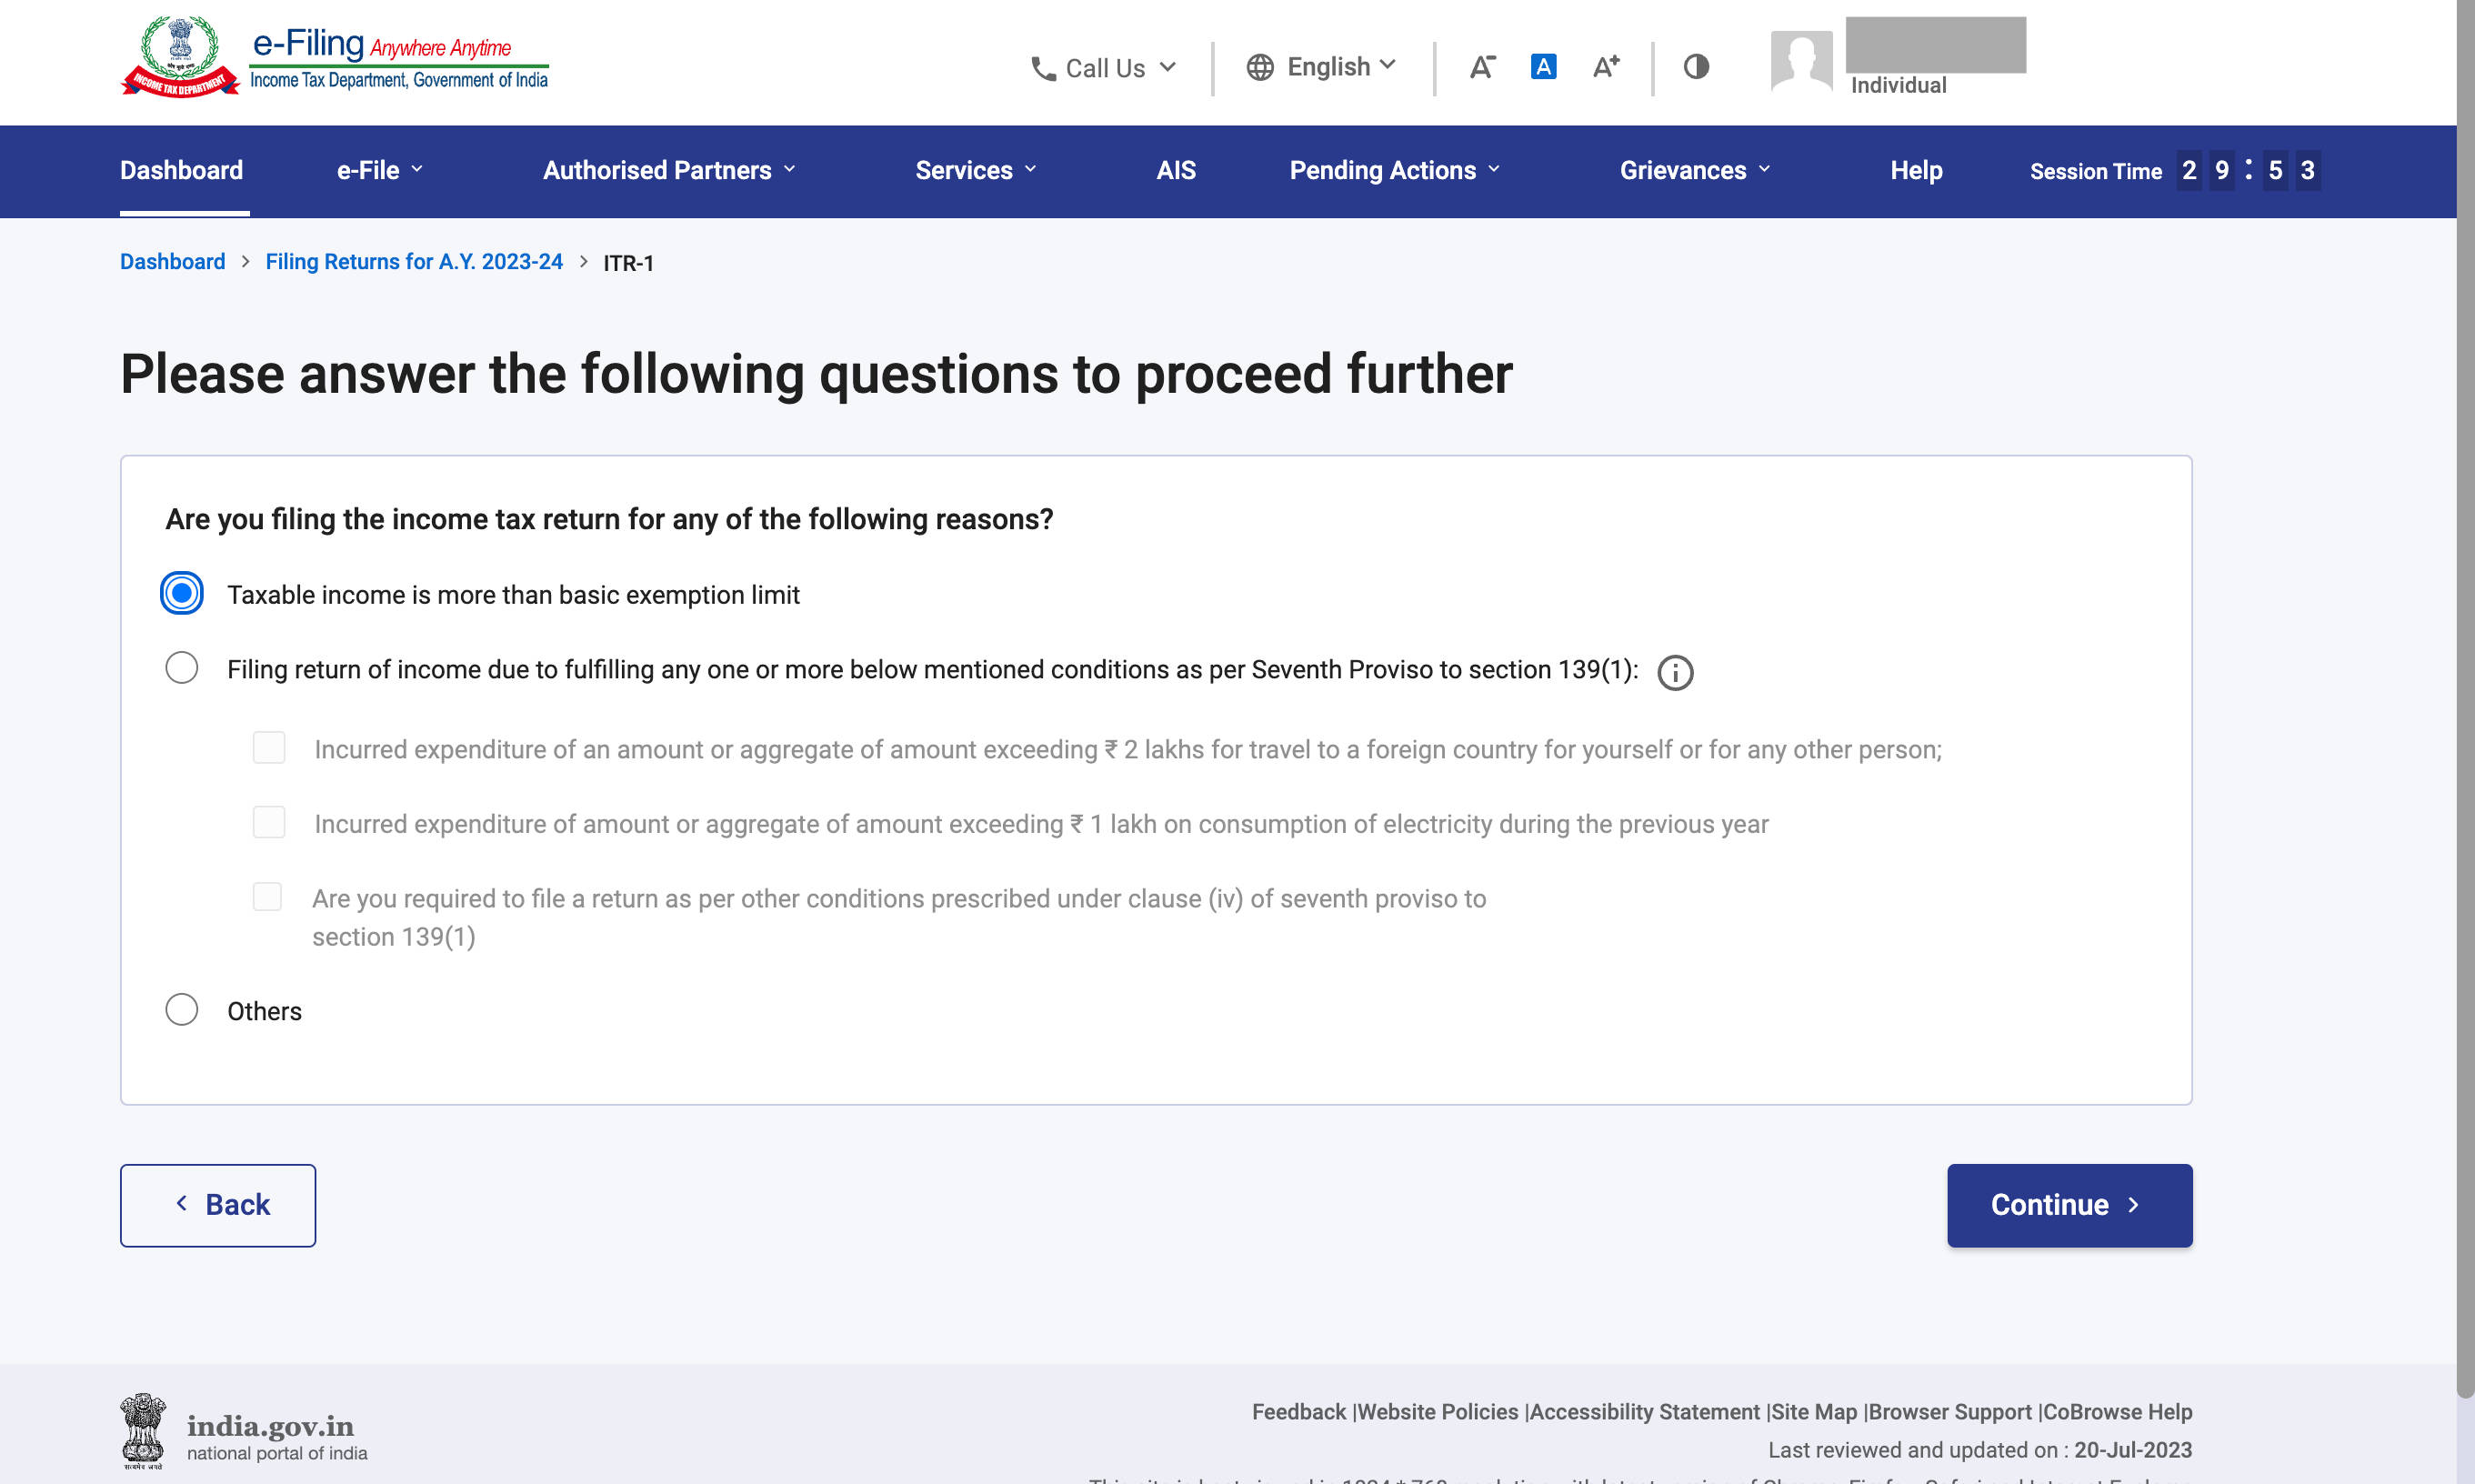Click the info icon beside section 139(1)
2475x1484 pixels.
click(x=1675, y=673)
